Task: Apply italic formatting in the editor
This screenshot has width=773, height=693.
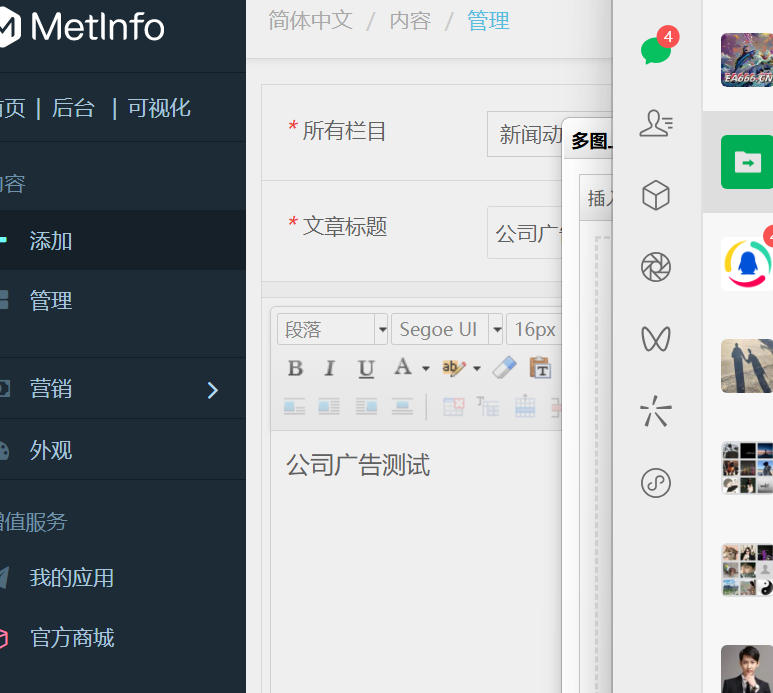Action: pyautogui.click(x=330, y=368)
